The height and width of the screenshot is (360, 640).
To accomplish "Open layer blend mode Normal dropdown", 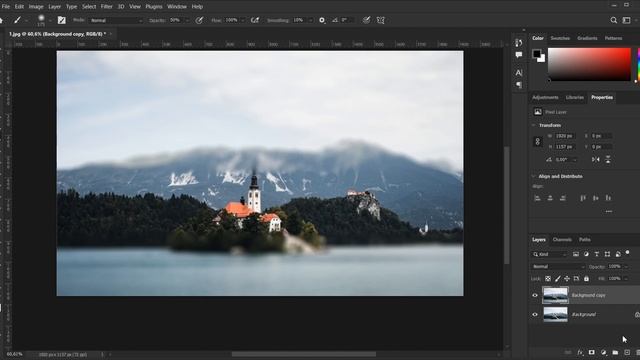I will point(558,267).
